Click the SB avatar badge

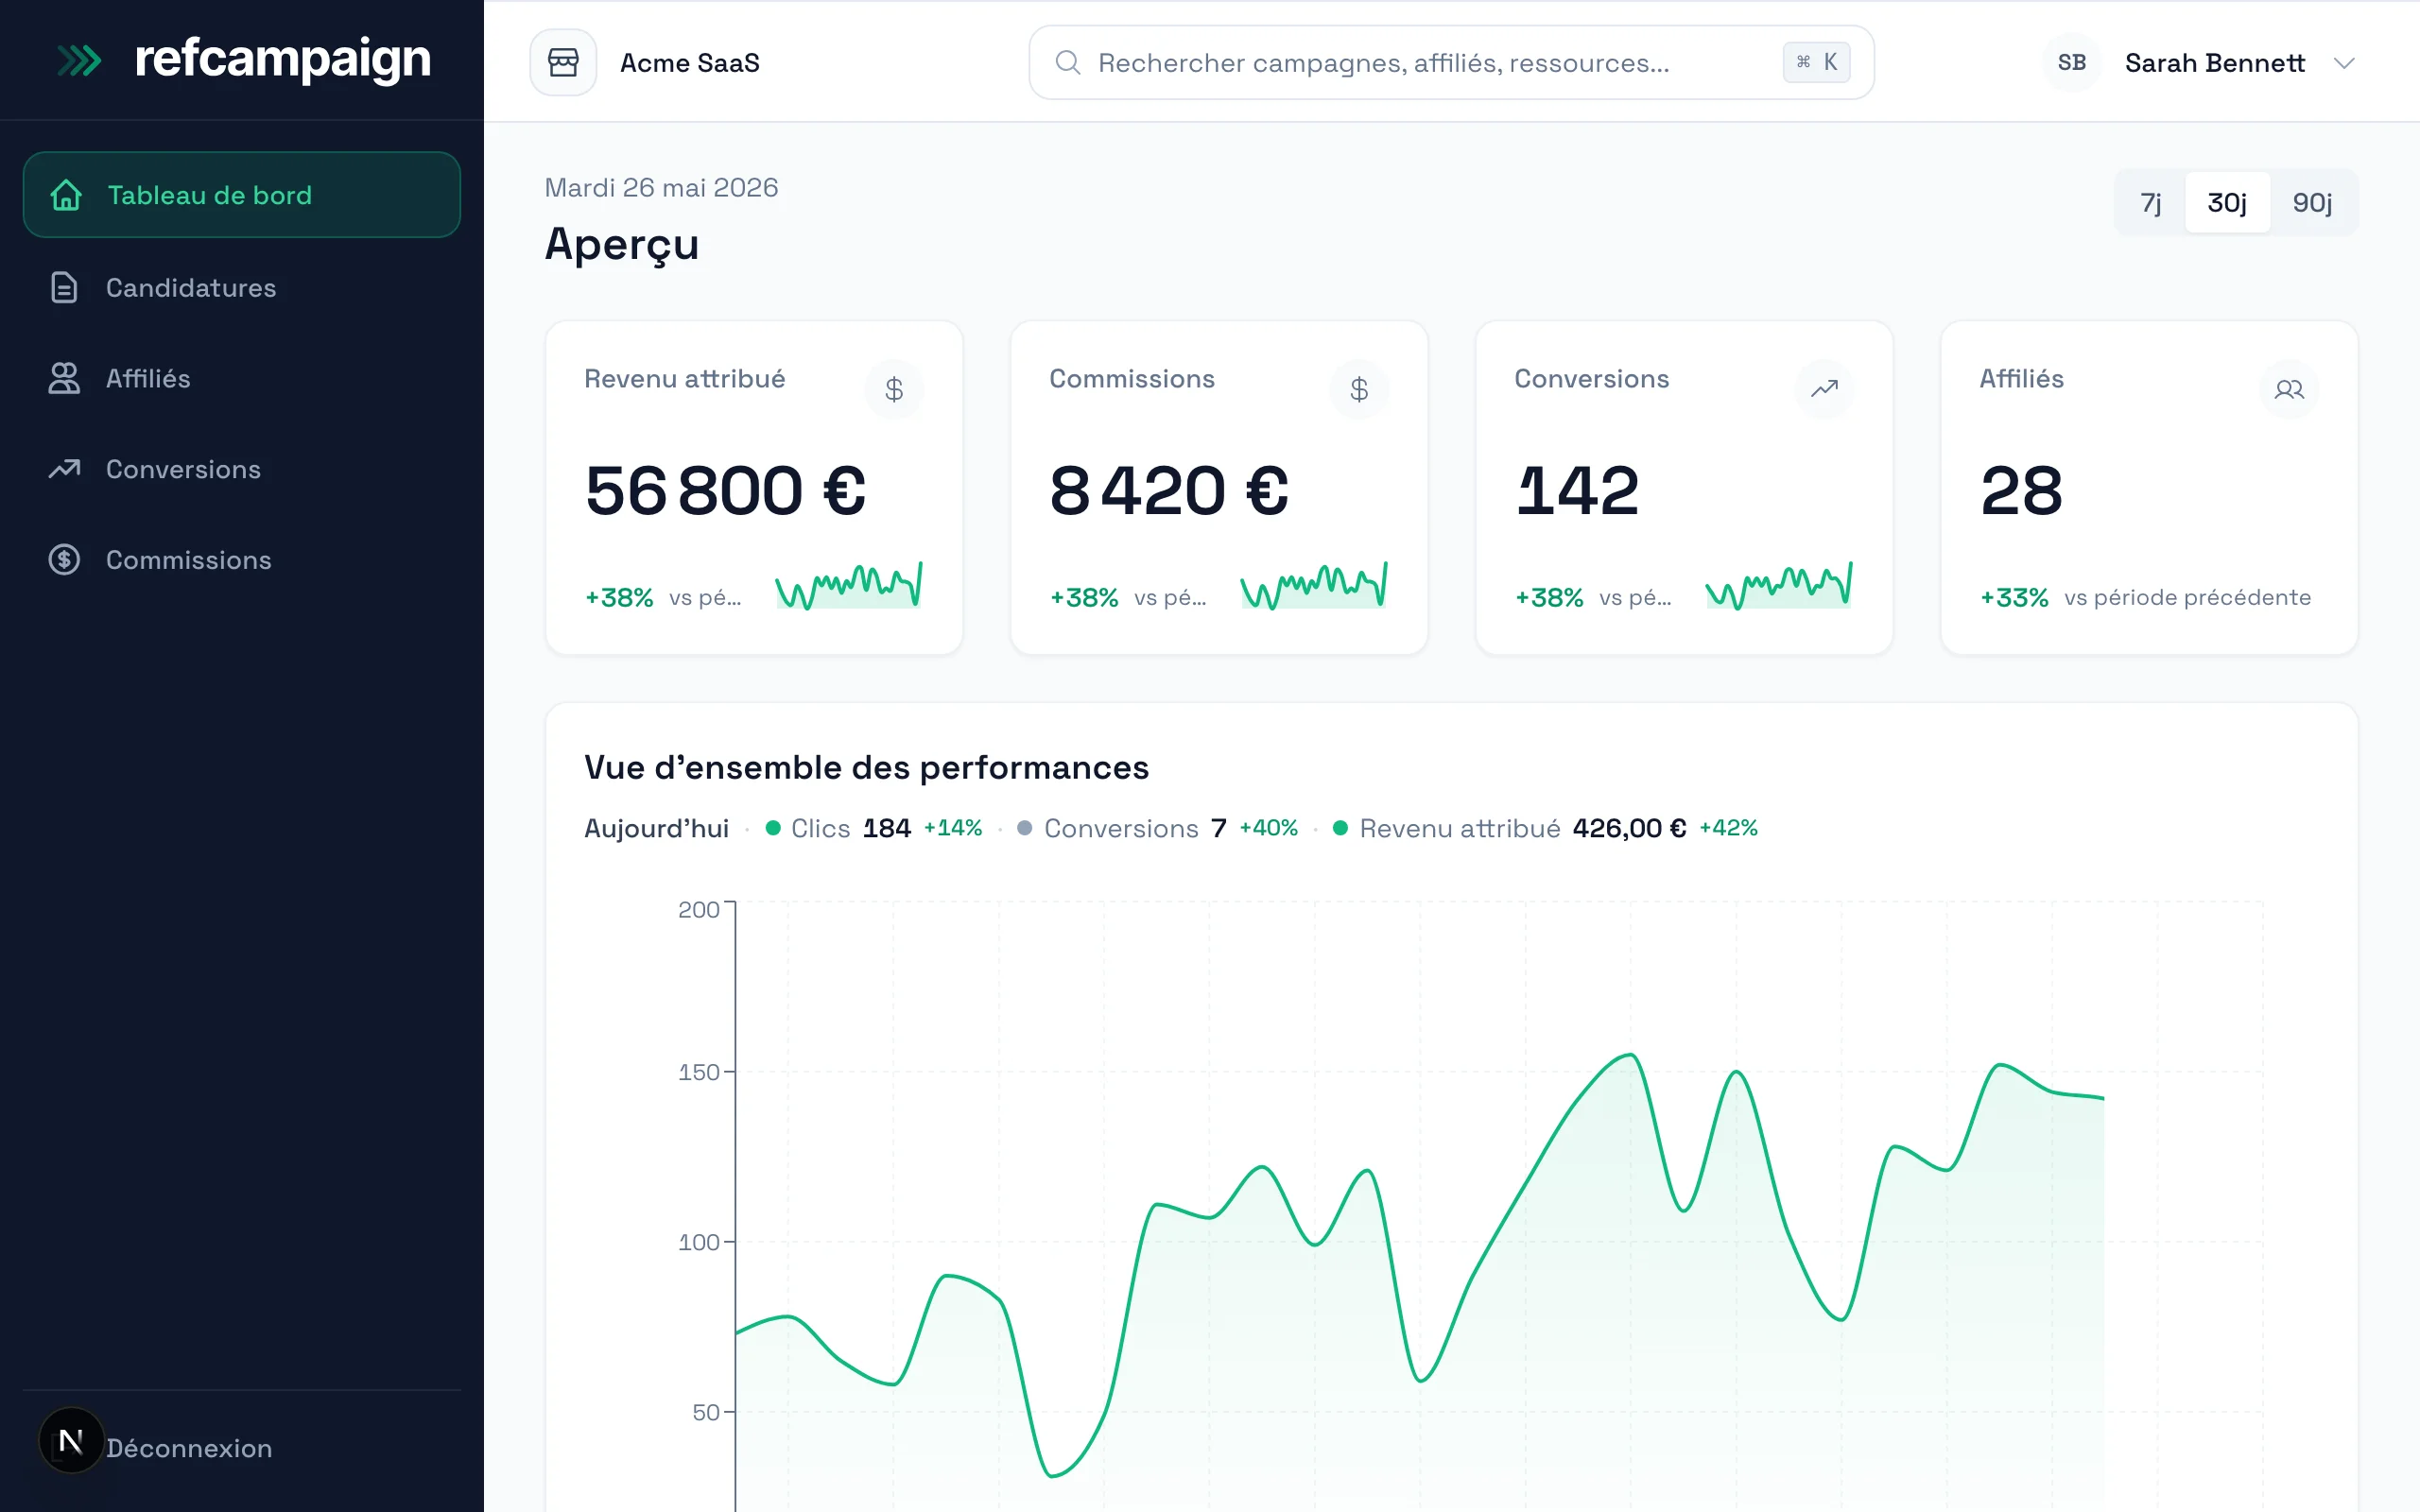pos(2072,62)
